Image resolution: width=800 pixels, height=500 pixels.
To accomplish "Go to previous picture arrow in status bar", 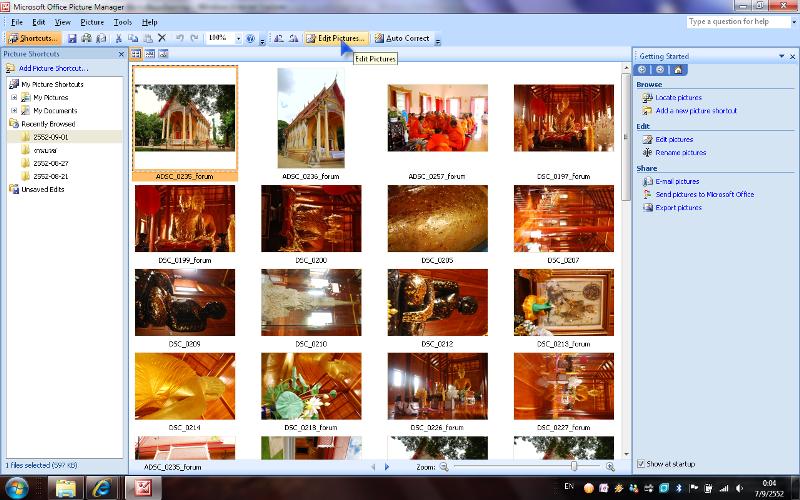I will [x=373, y=467].
